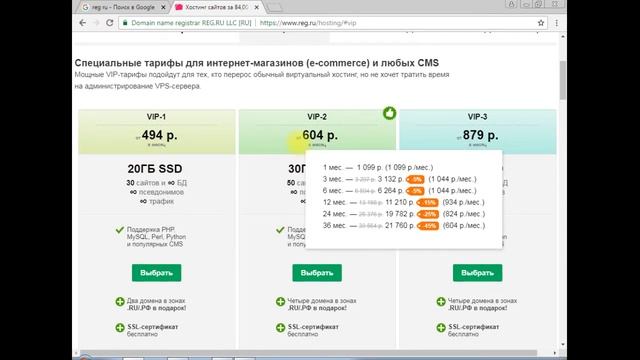Click the '494 р.' price on VIP-1
The width and height of the screenshot is (640, 360).
pos(160,135)
